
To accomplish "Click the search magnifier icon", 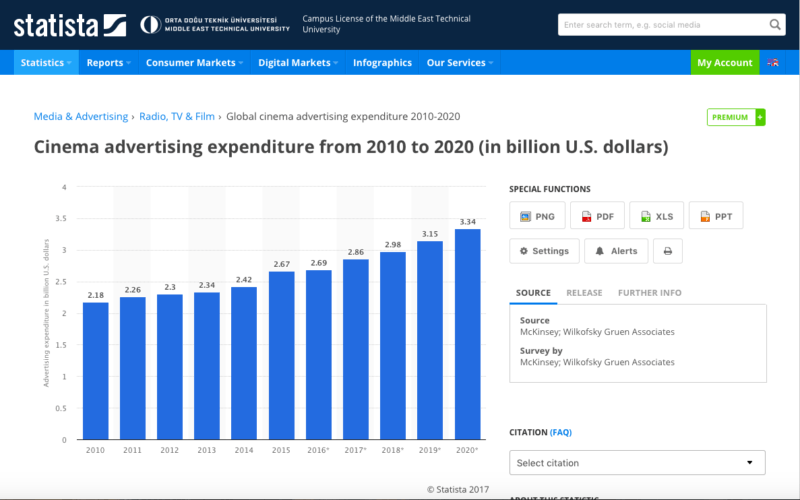I will (x=776, y=24).
